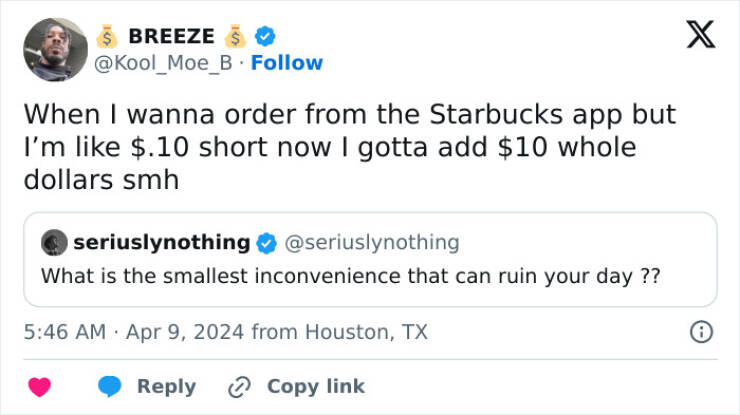Click the verified badge next to BREEZE
Viewport: 740px width, 415px height.
click(x=264, y=36)
